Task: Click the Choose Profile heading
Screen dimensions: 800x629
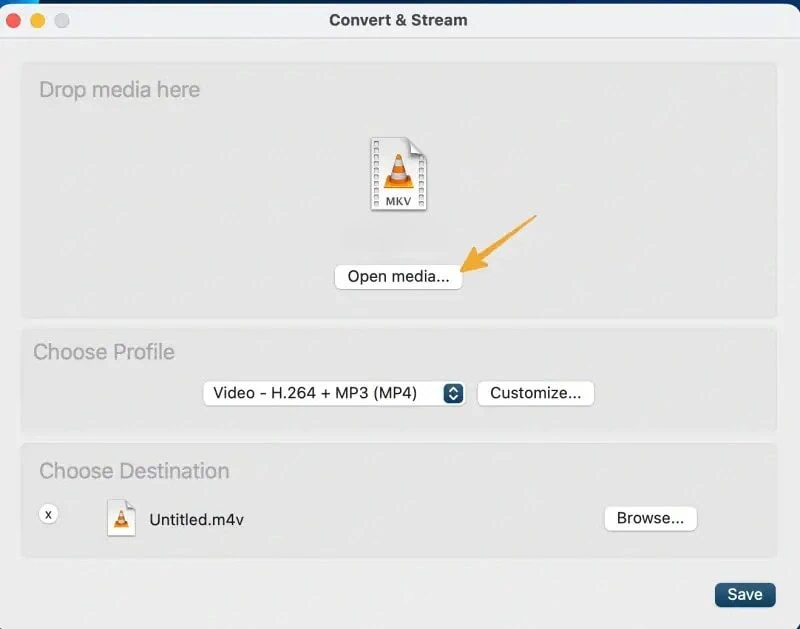Action: click(x=104, y=352)
